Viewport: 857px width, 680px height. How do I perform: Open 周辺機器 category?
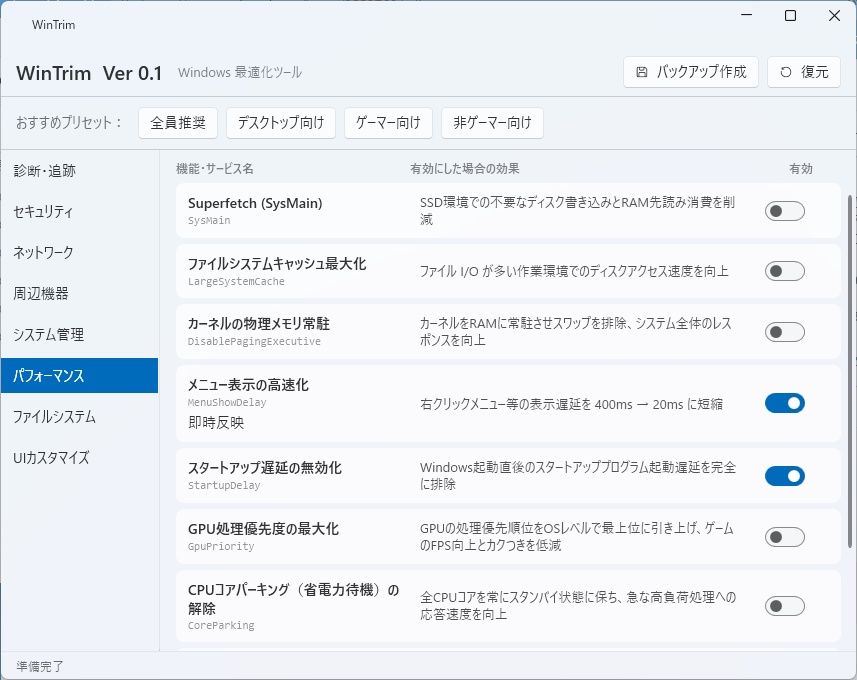(x=79, y=294)
